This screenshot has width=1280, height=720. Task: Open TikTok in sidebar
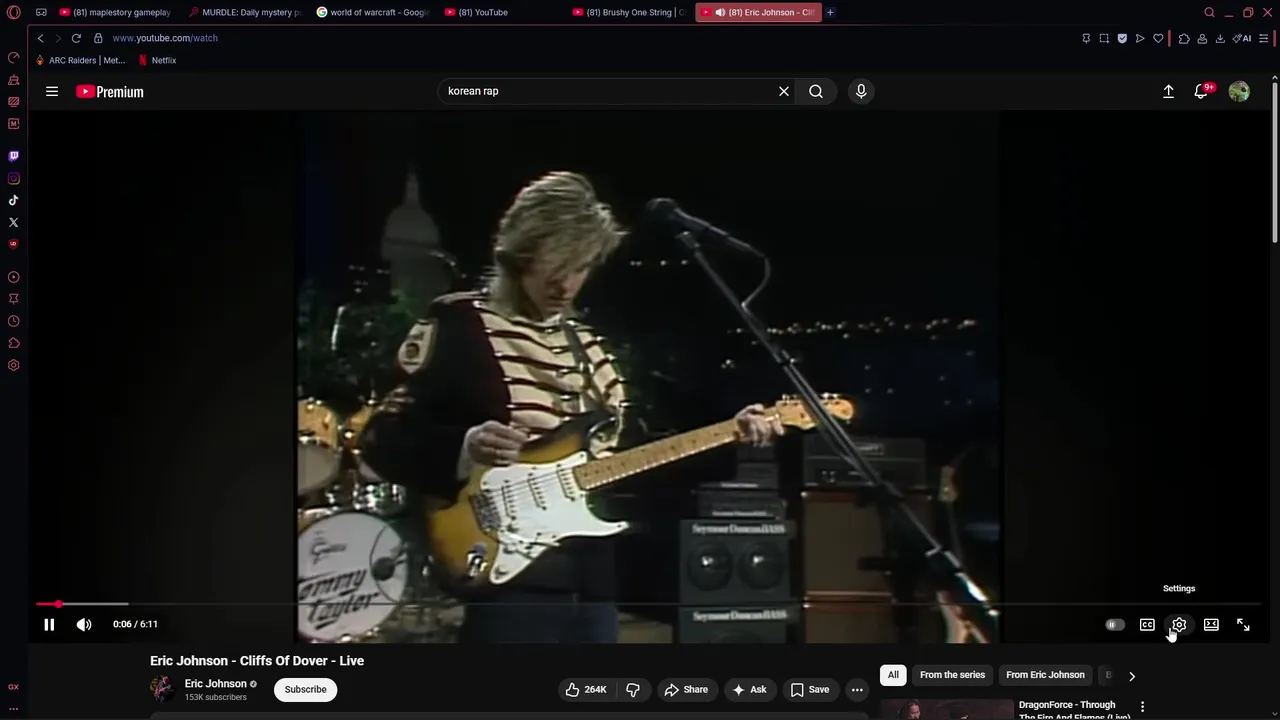point(13,200)
